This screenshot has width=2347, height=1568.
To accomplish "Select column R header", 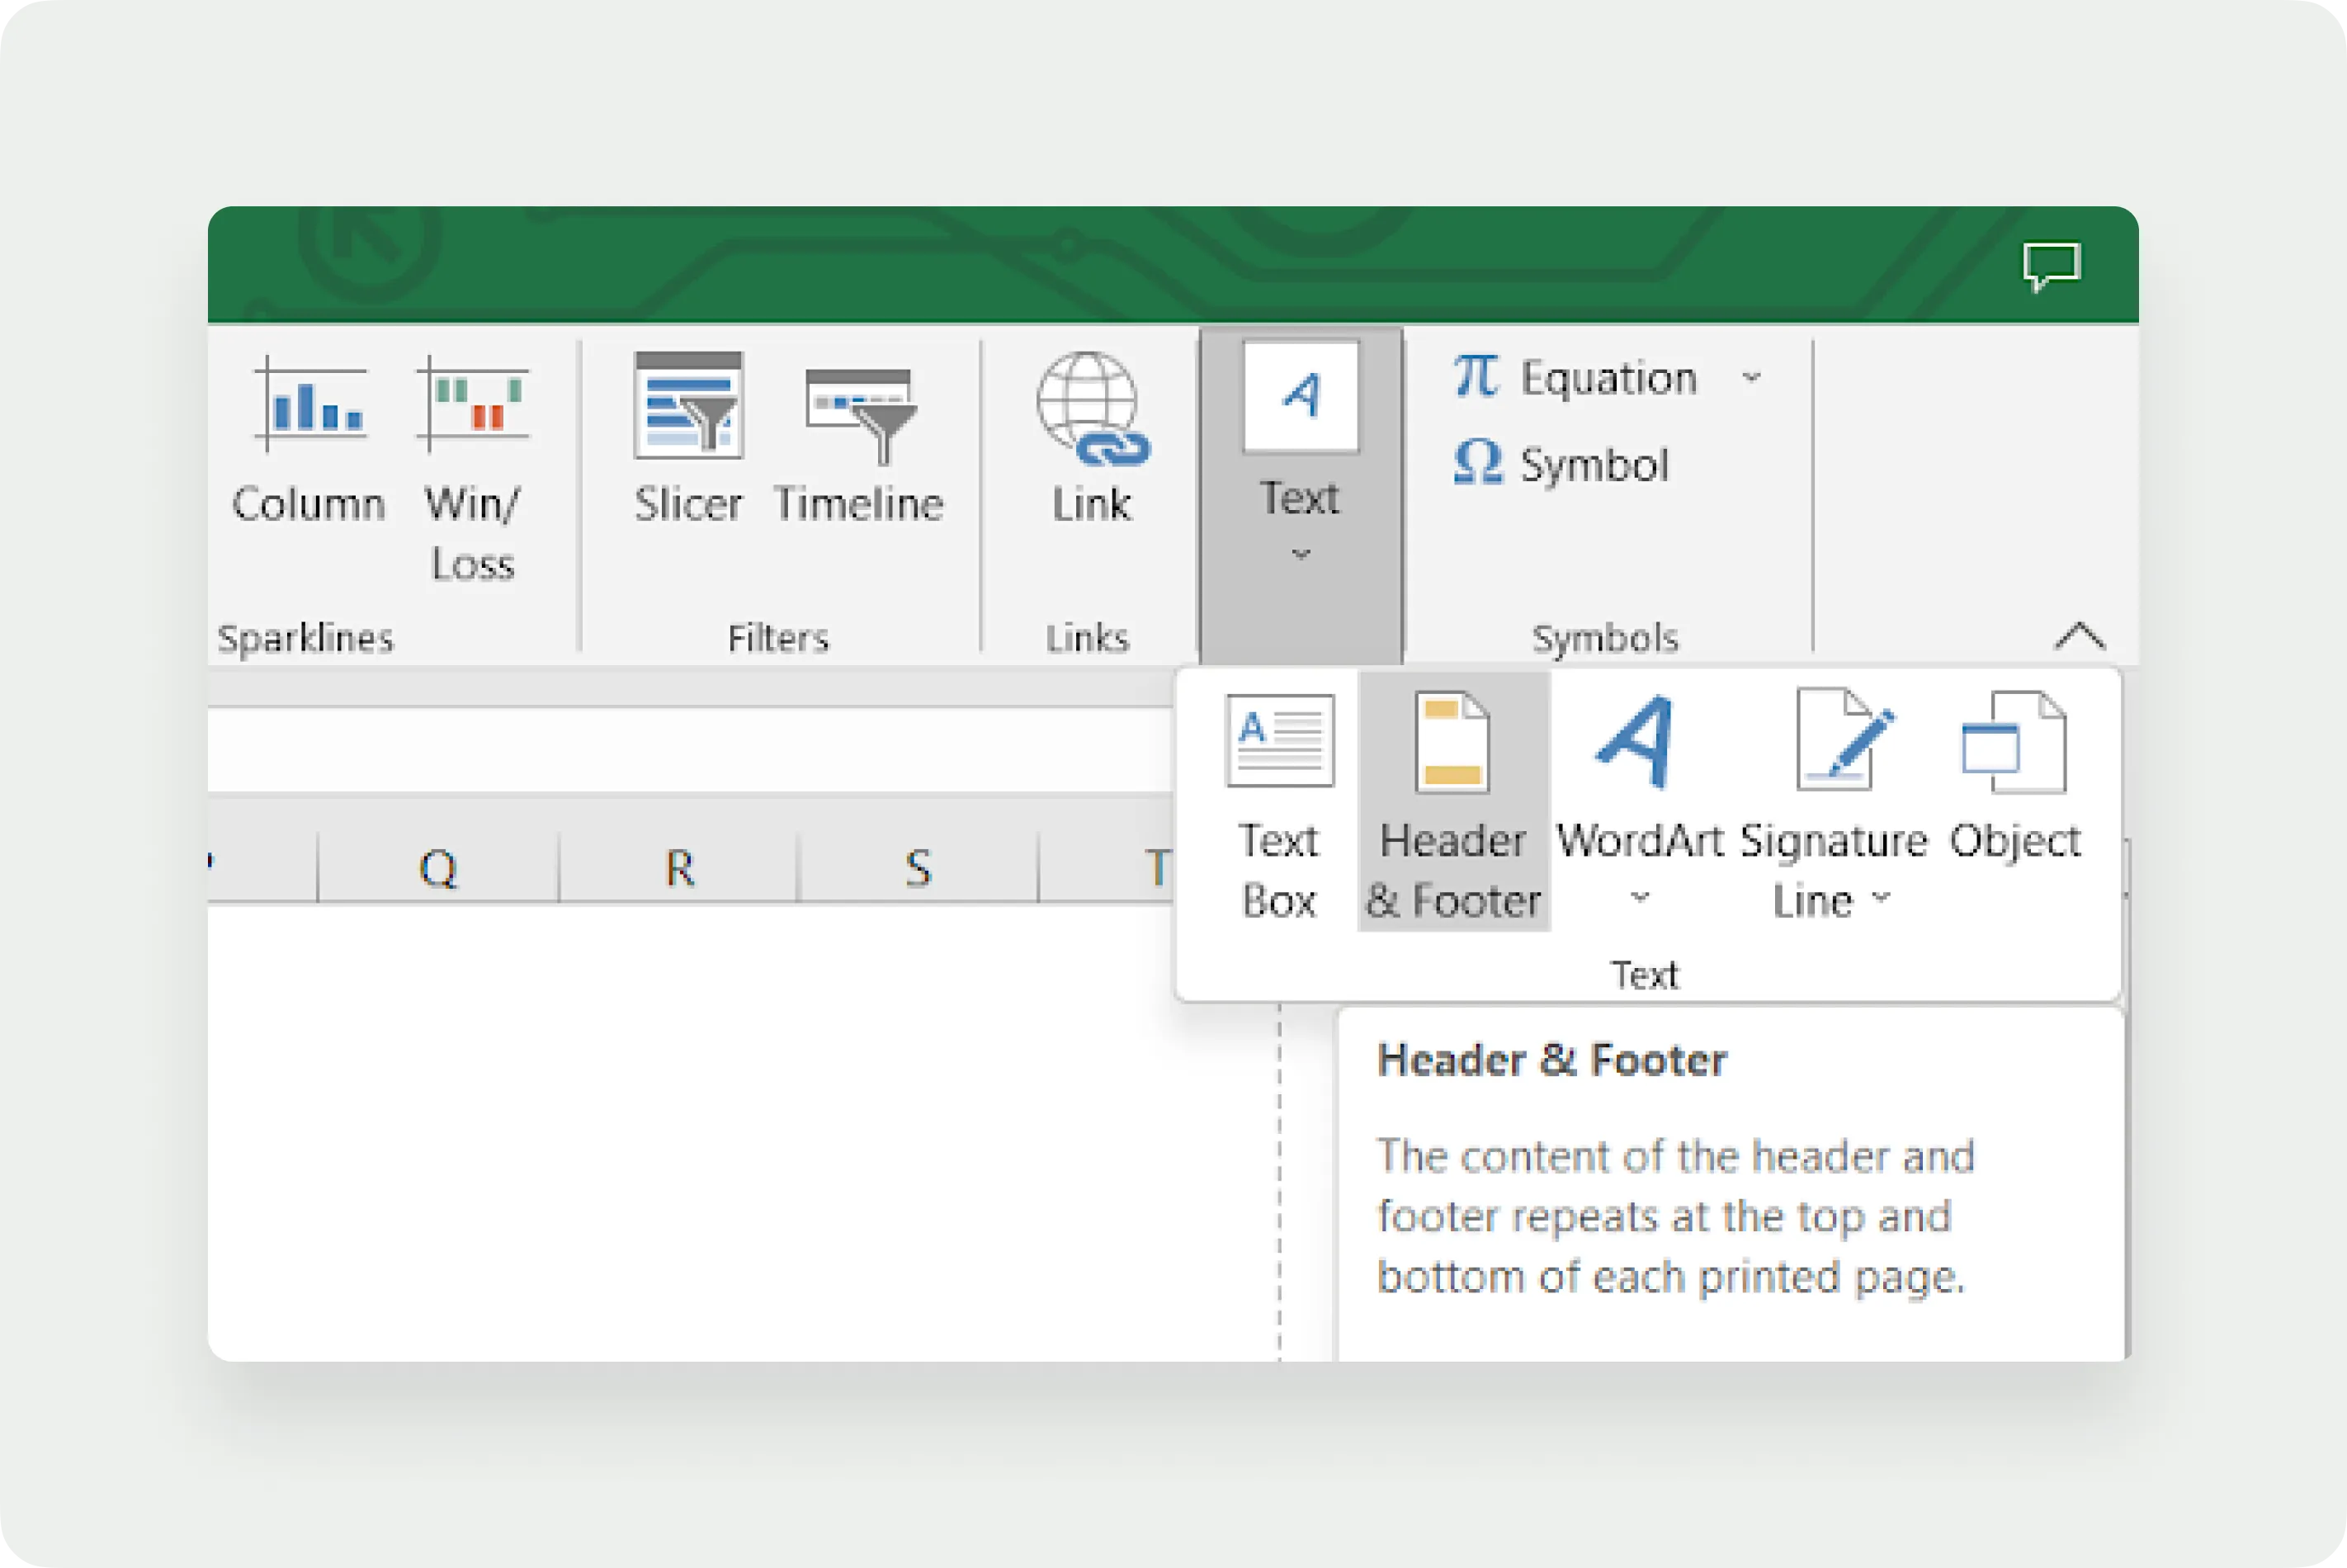I will pos(679,868).
